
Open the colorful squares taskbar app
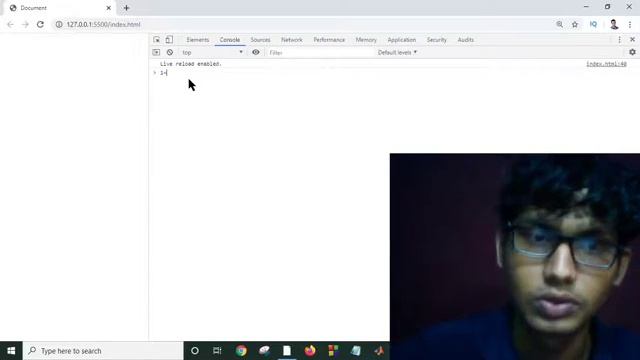[333, 351]
